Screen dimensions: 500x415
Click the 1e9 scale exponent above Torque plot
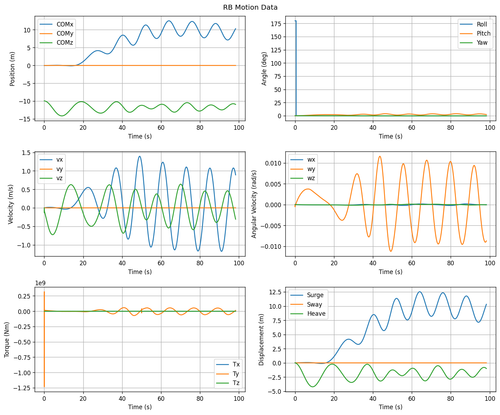pos(41,283)
